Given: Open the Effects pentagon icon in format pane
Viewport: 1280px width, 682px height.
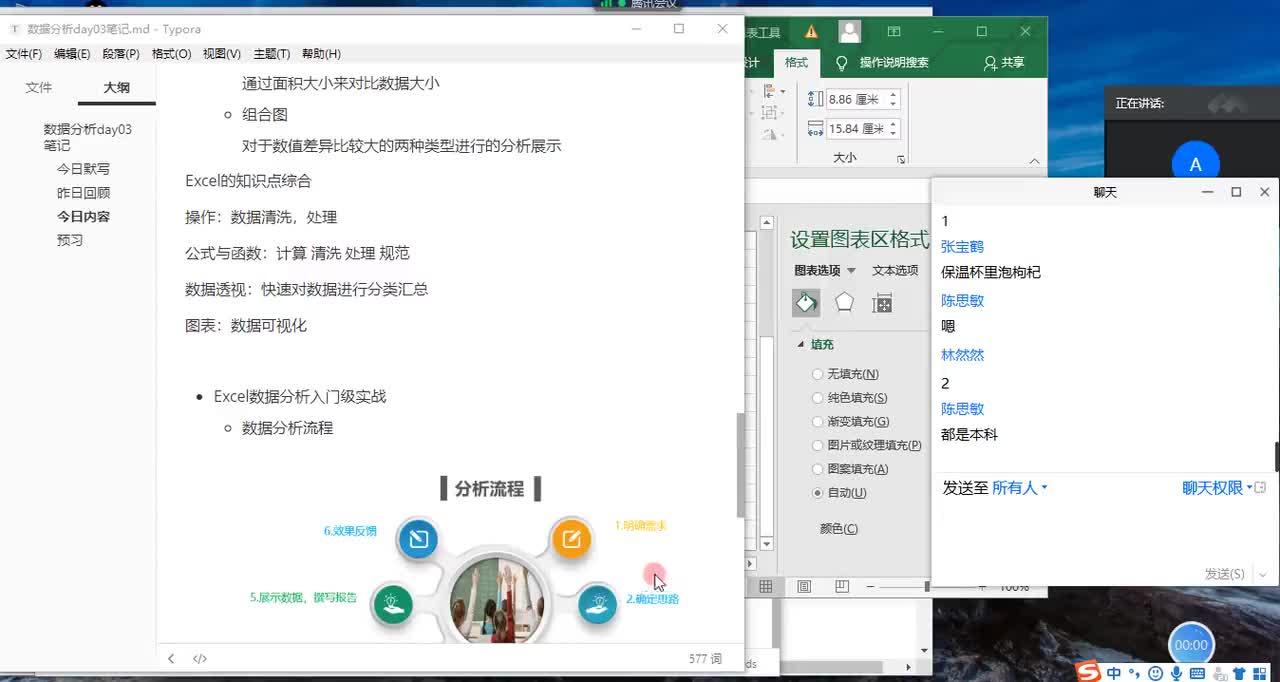Looking at the screenshot, I should click(844, 302).
